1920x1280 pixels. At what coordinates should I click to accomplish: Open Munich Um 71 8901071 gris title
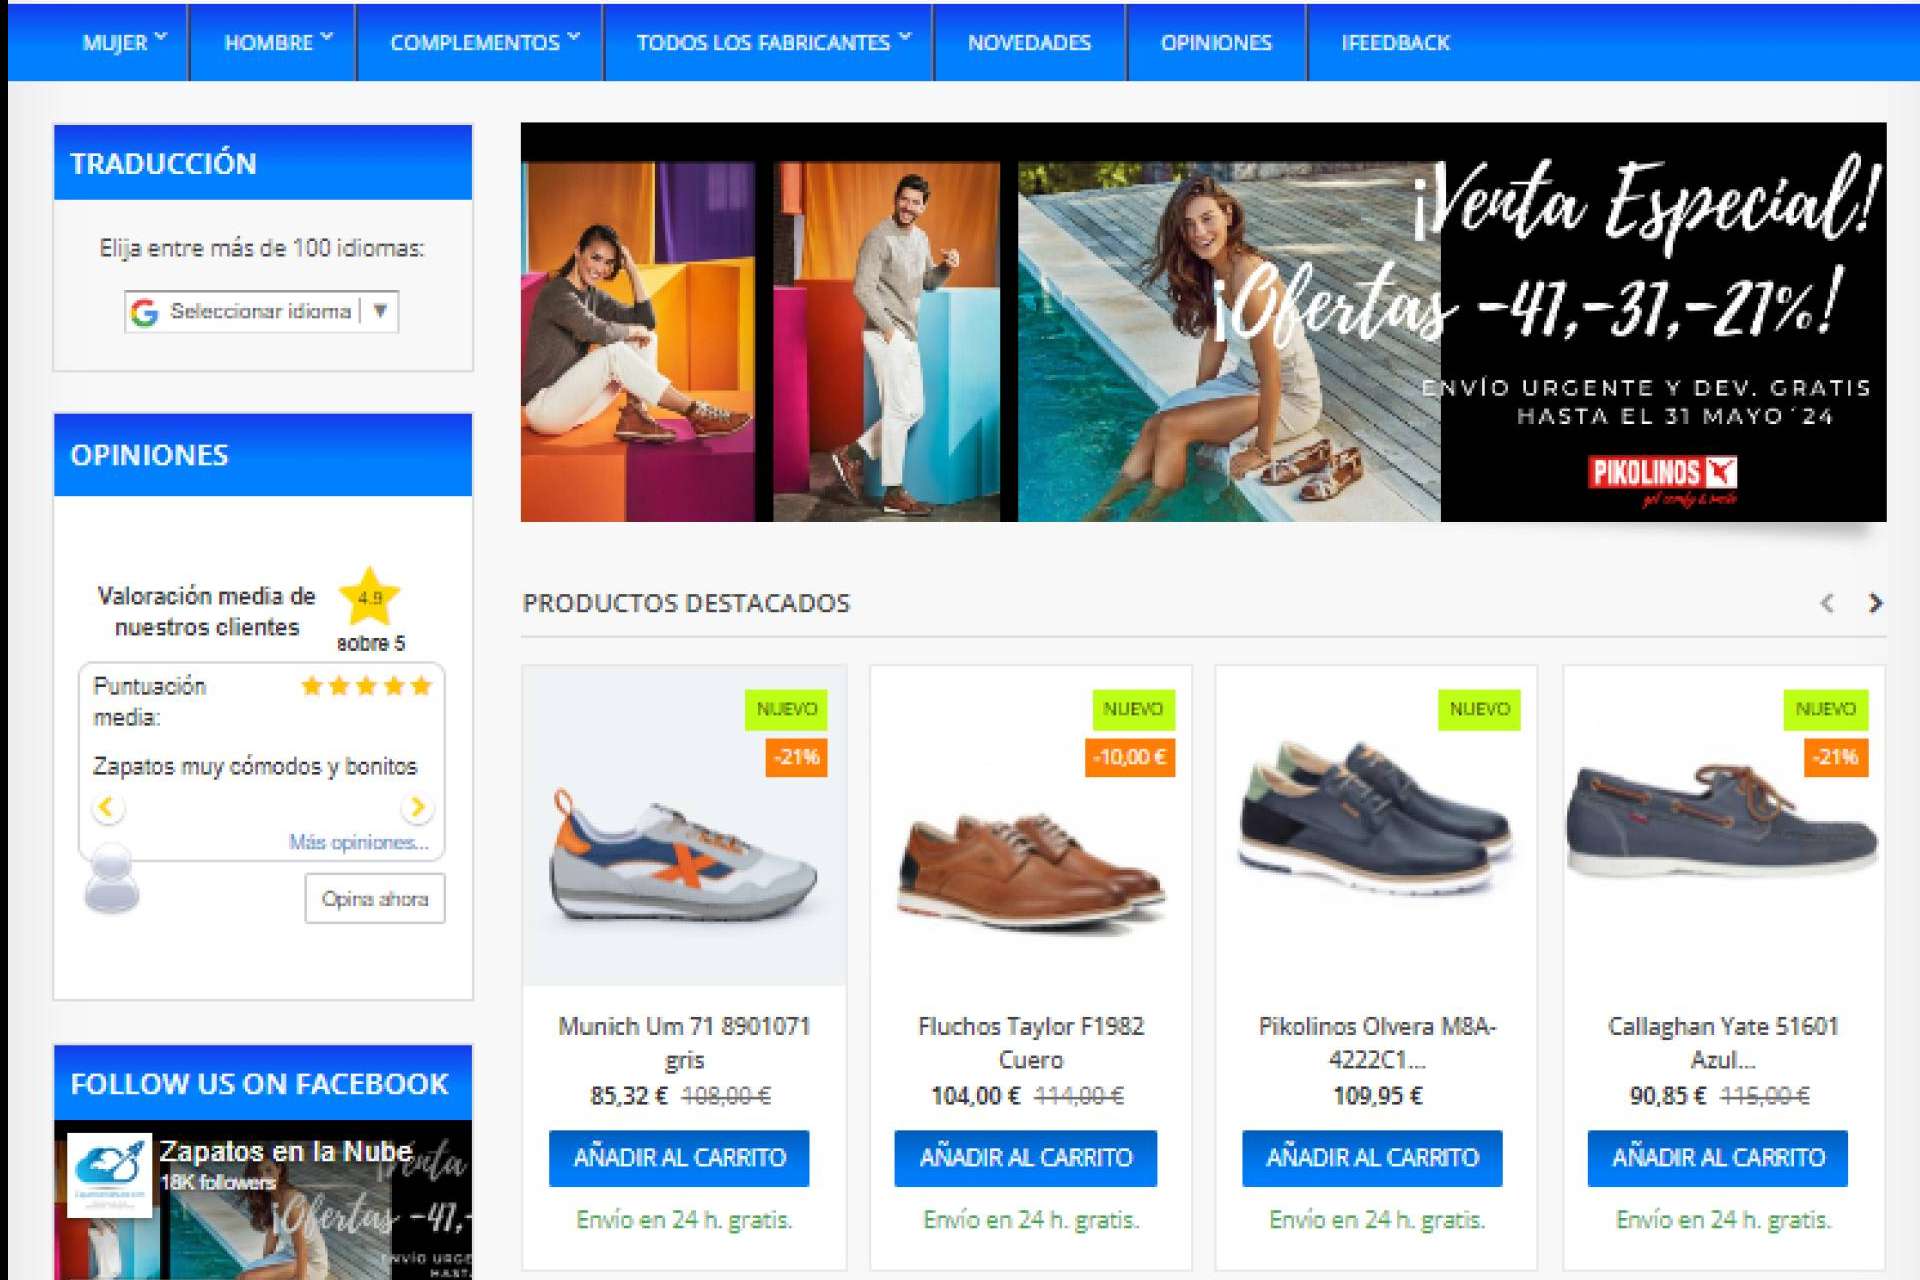click(x=684, y=1042)
